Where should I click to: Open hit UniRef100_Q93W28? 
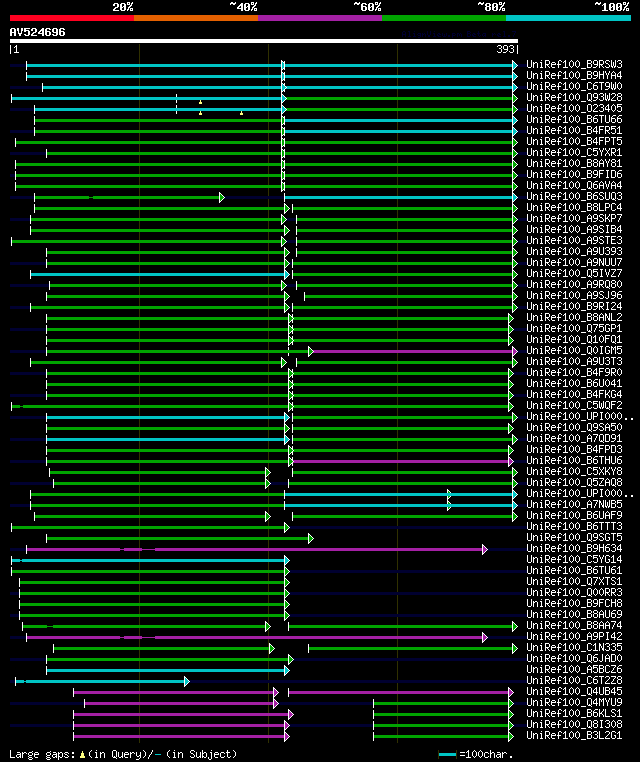(574, 97)
